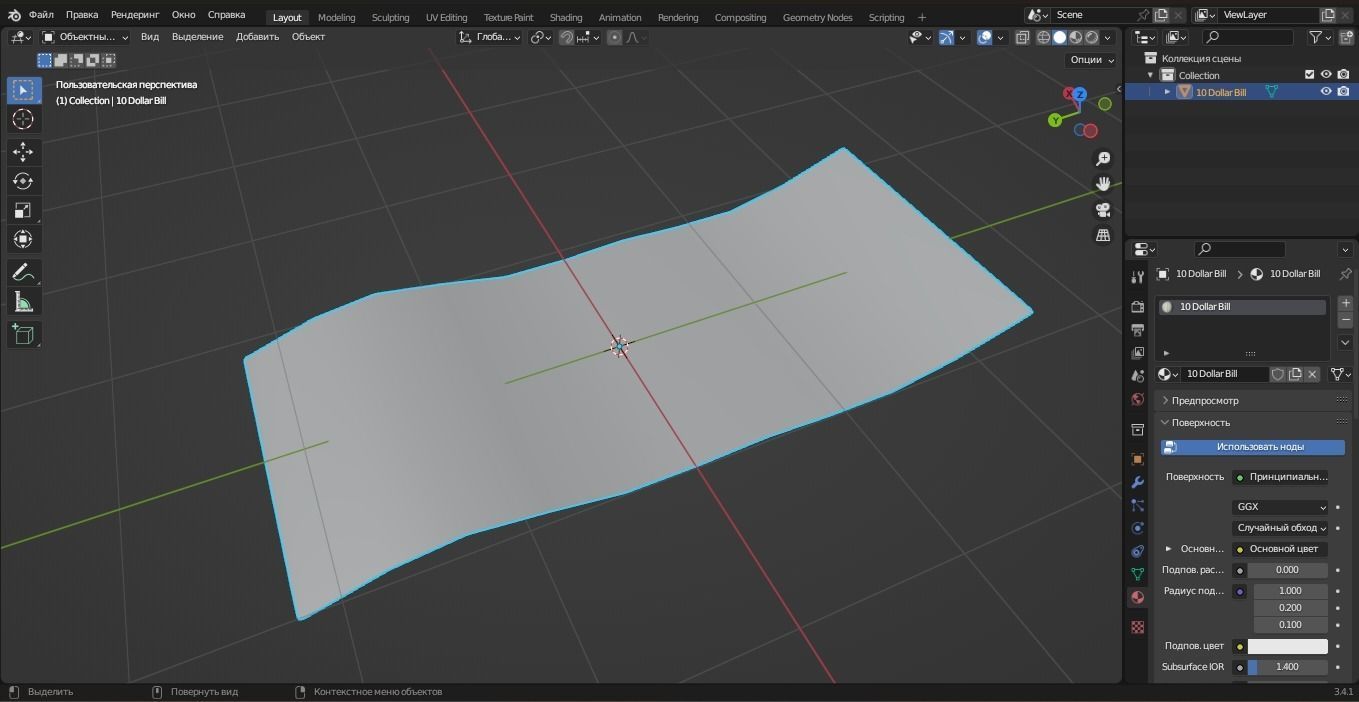The image size is (1359, 702).
Task: Open the Object properties tab
Action: coord(1137,459)
